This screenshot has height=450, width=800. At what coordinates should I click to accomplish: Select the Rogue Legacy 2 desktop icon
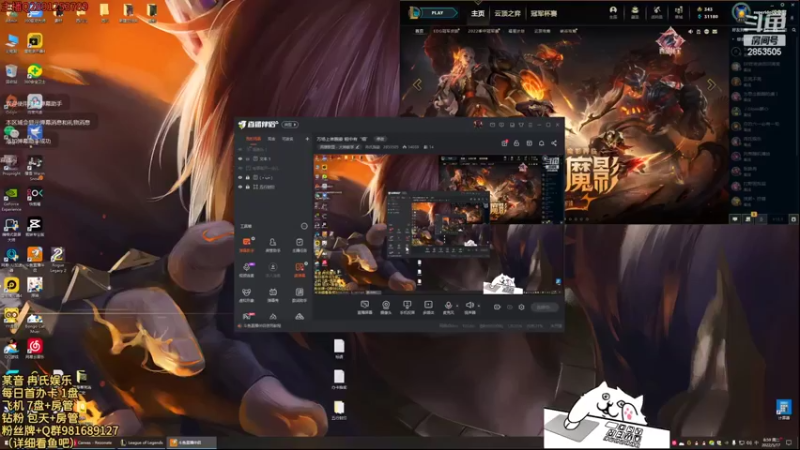tap(57, 260)
